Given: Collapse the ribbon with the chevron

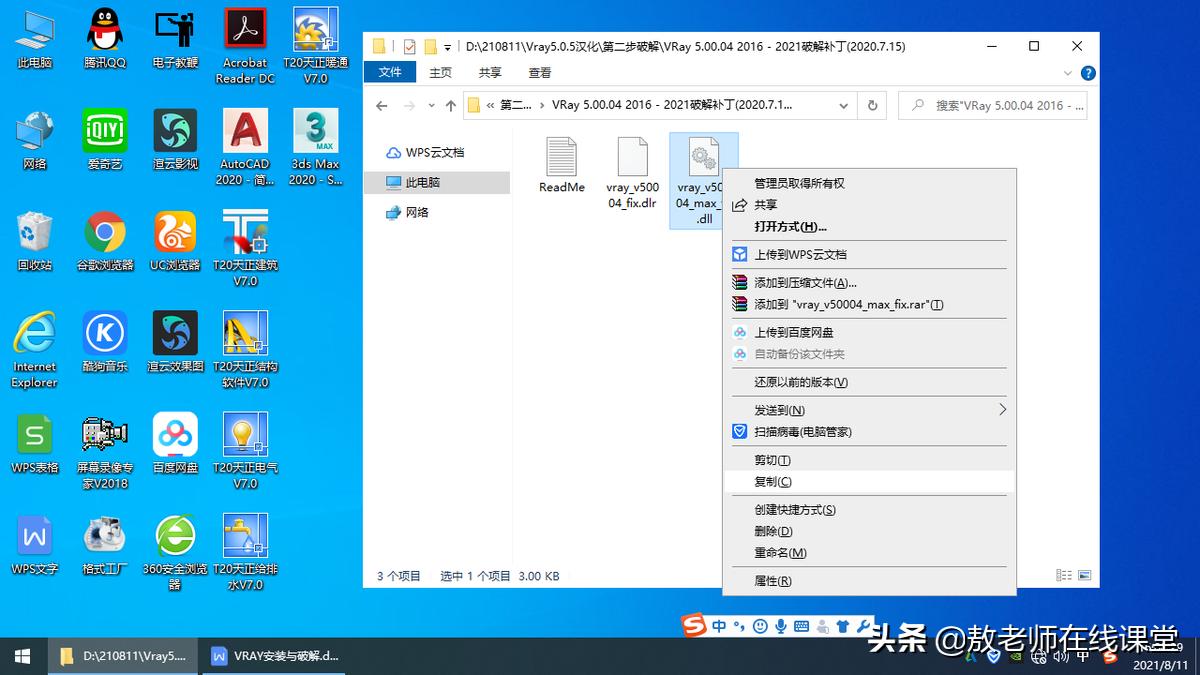Looking at the screenshot, I should (1066, 73).
